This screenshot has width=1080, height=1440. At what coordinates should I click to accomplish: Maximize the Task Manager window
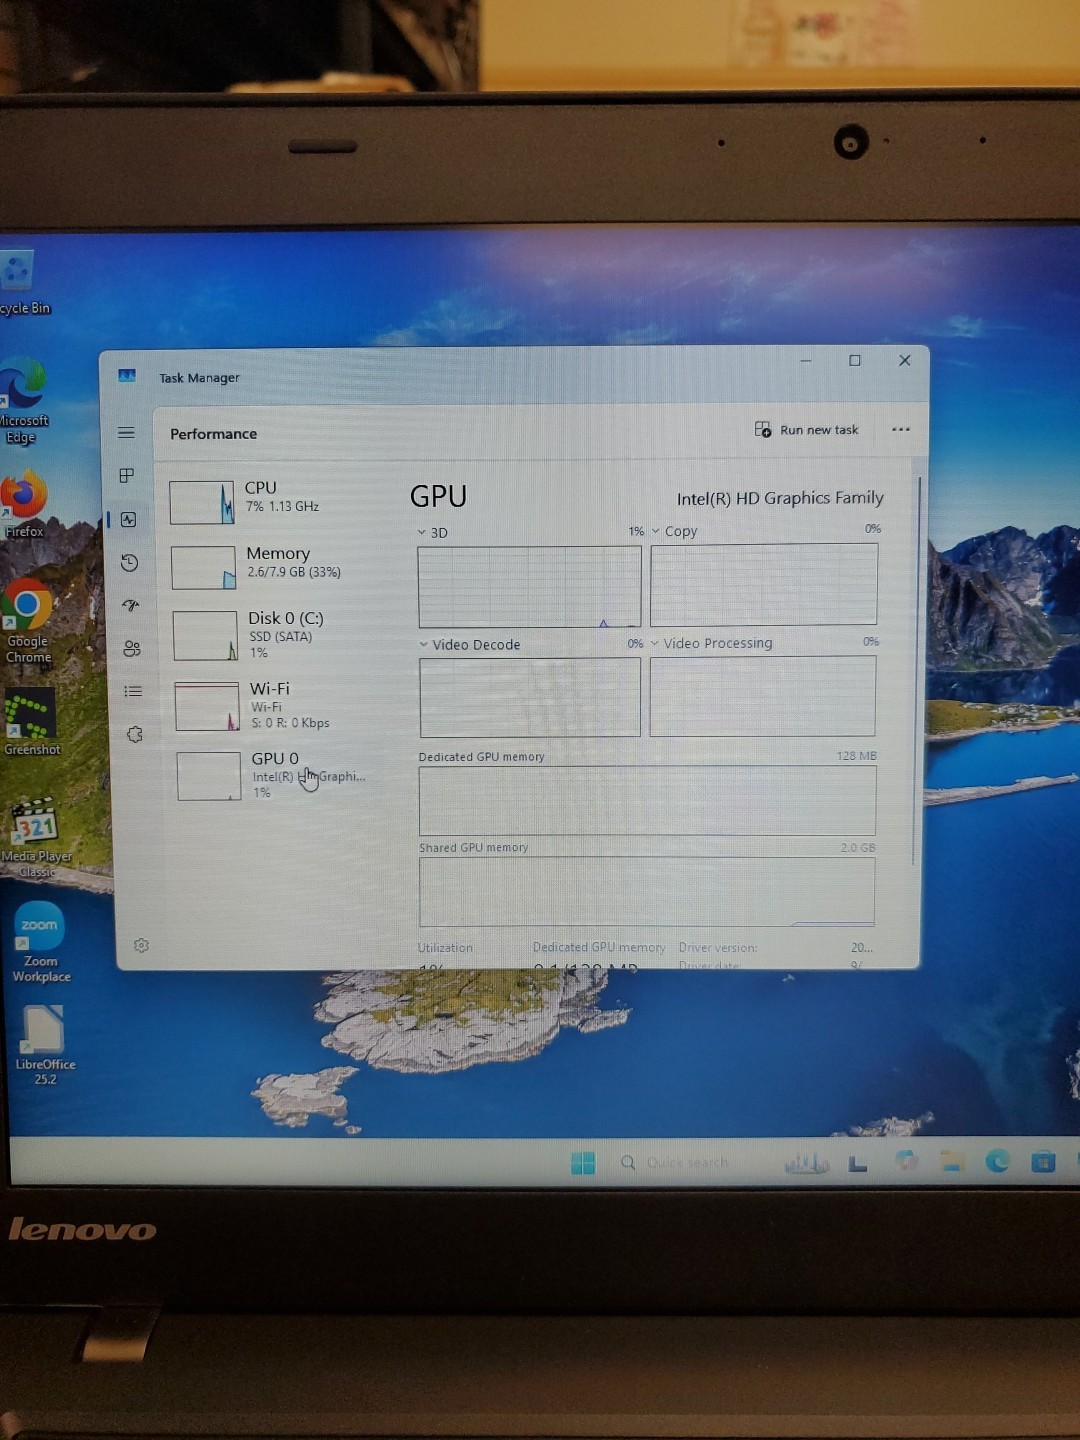point(855,361)
